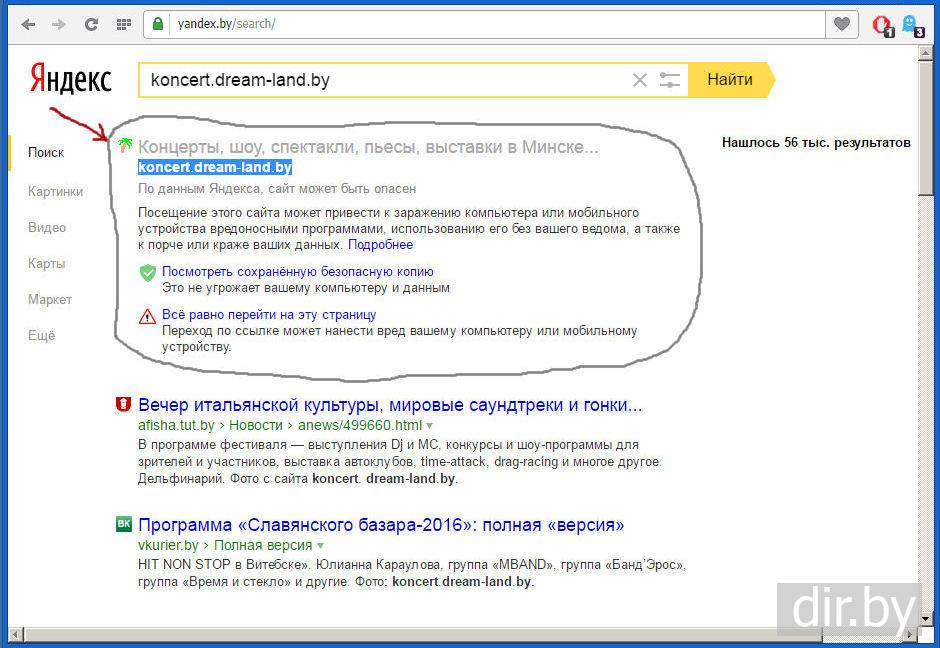Open the saved safe copy link
Screen dimensions: 940x648
[297, 271]
